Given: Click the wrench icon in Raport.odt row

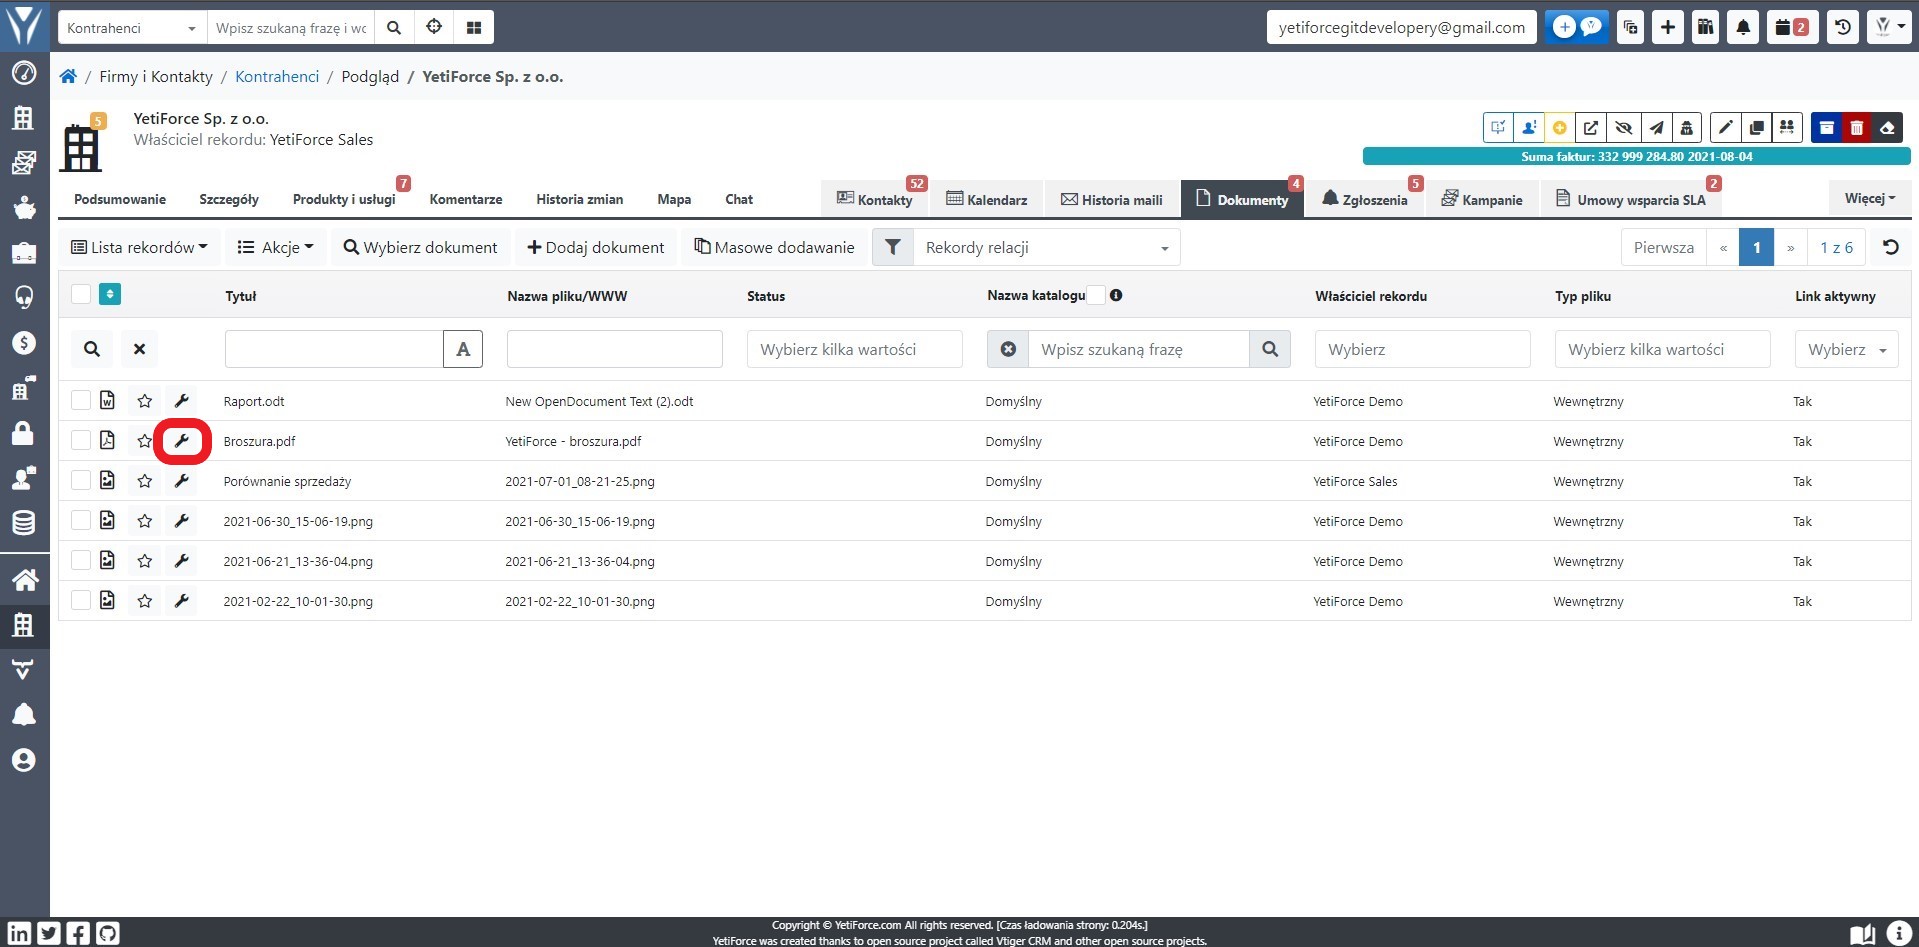Looking at the screenshot, I should 181,401.
